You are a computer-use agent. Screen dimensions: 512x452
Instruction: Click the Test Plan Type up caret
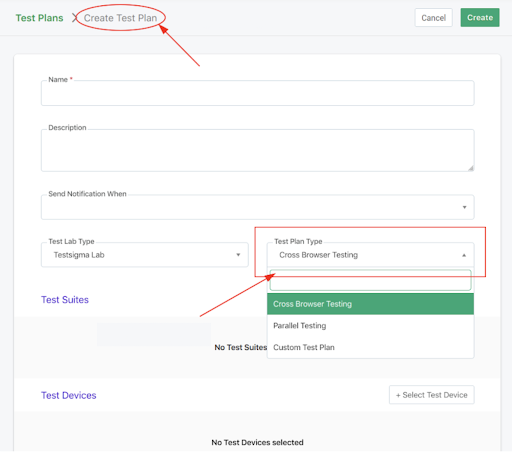[x=464, y=255]
